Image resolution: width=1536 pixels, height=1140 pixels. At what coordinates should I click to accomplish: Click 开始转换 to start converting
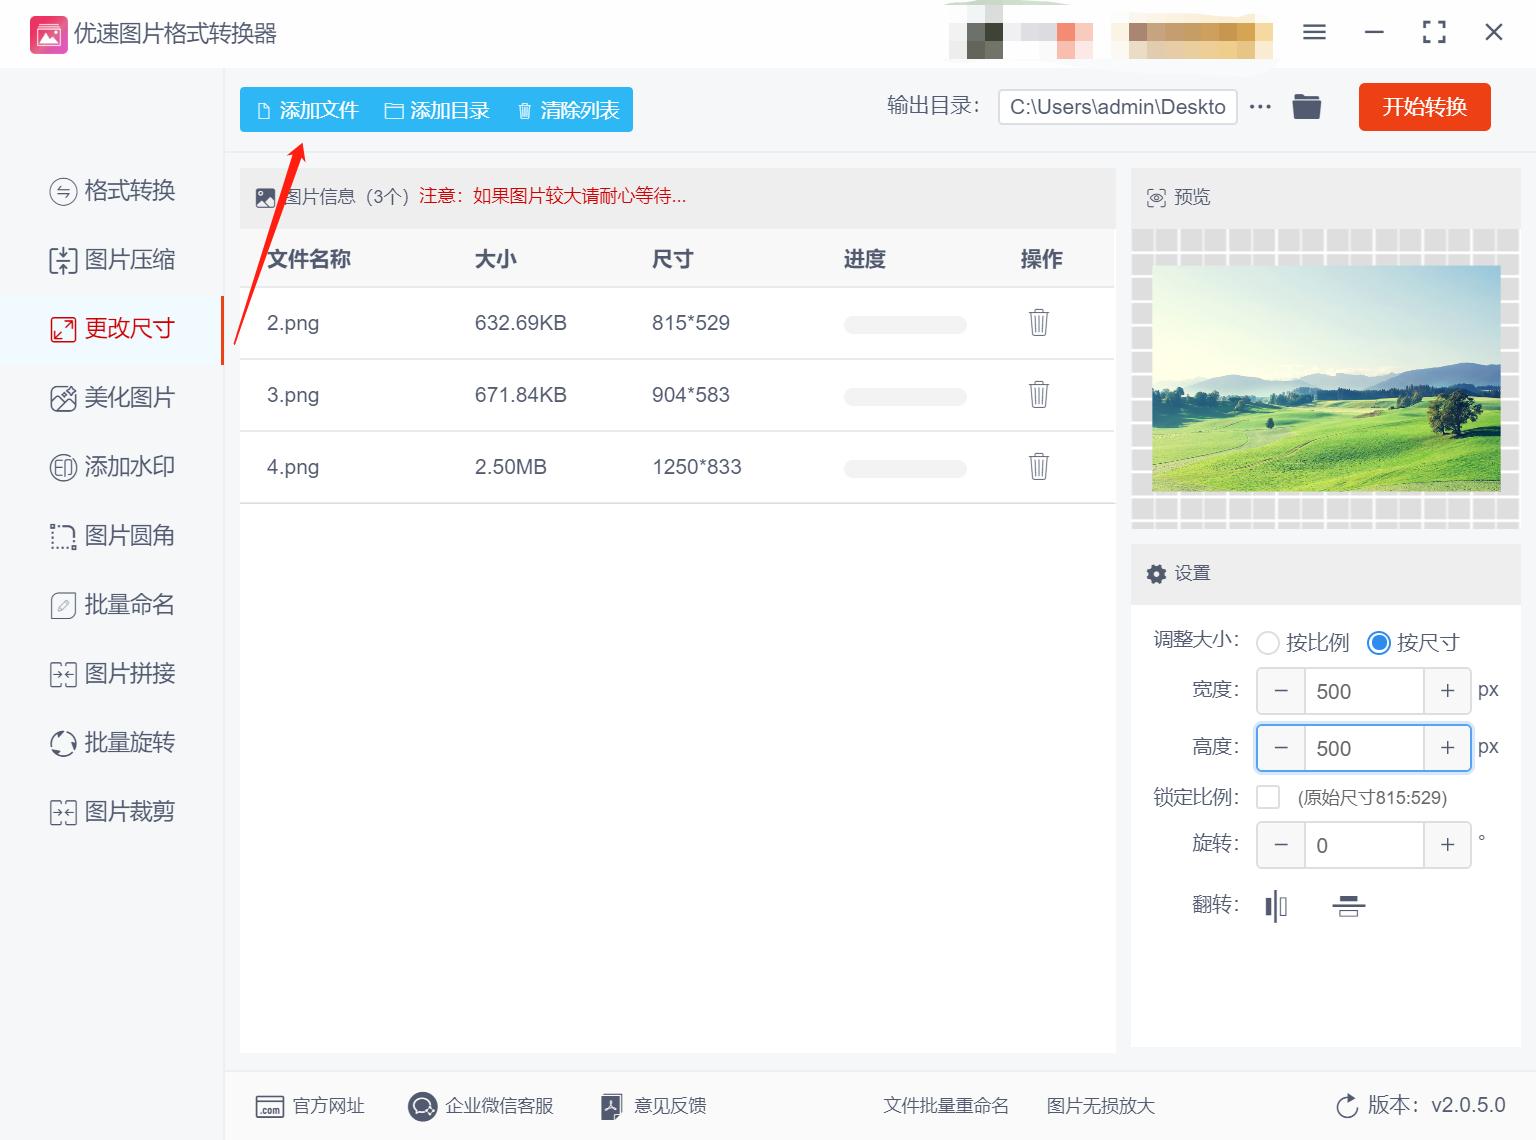tap(1424, 107)
